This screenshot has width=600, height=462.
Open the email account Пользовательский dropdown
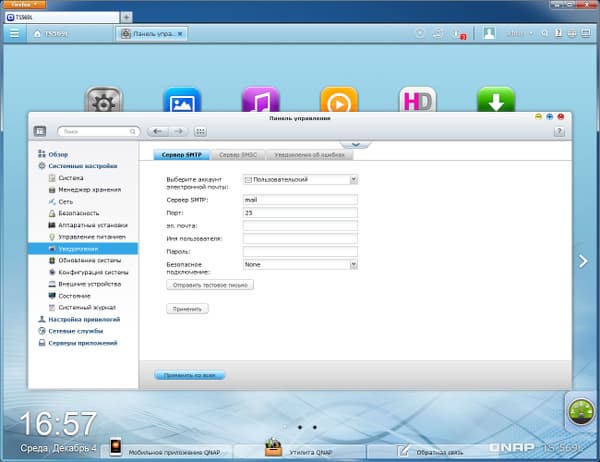(x=300, y=180)
